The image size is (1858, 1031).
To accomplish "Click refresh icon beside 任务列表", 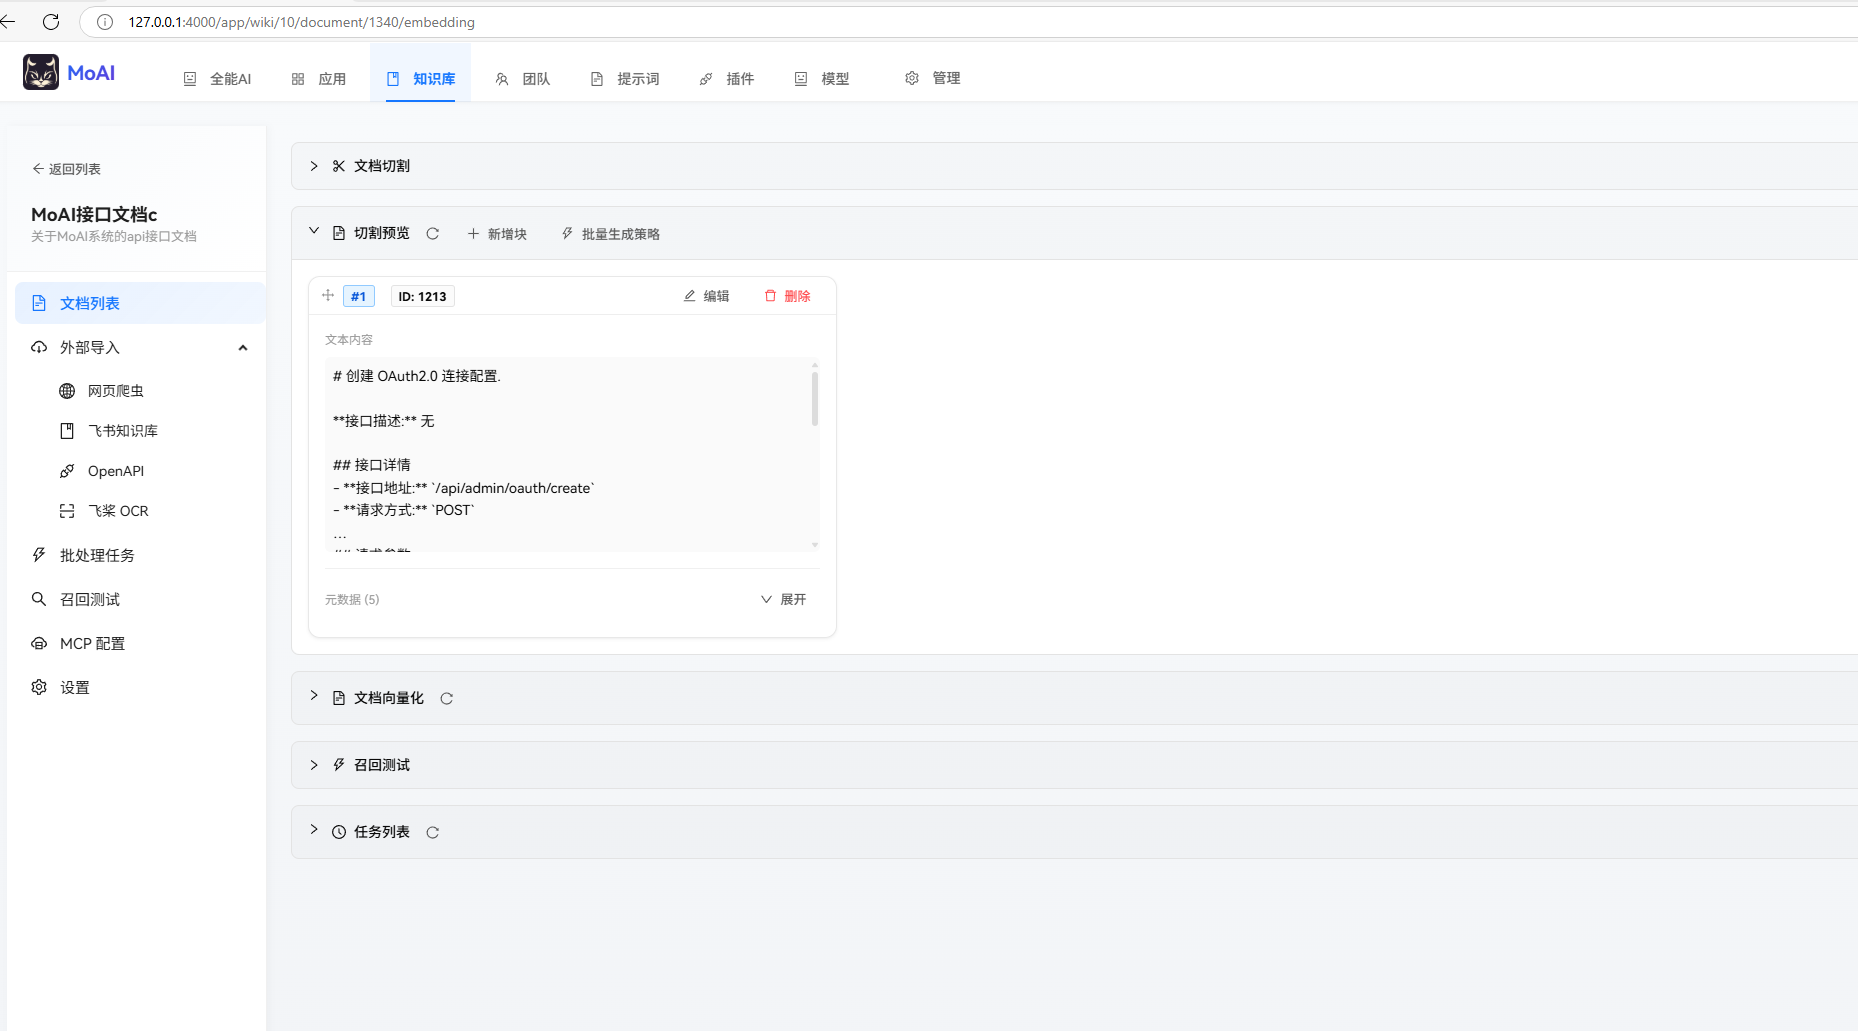I will [433, 833].
